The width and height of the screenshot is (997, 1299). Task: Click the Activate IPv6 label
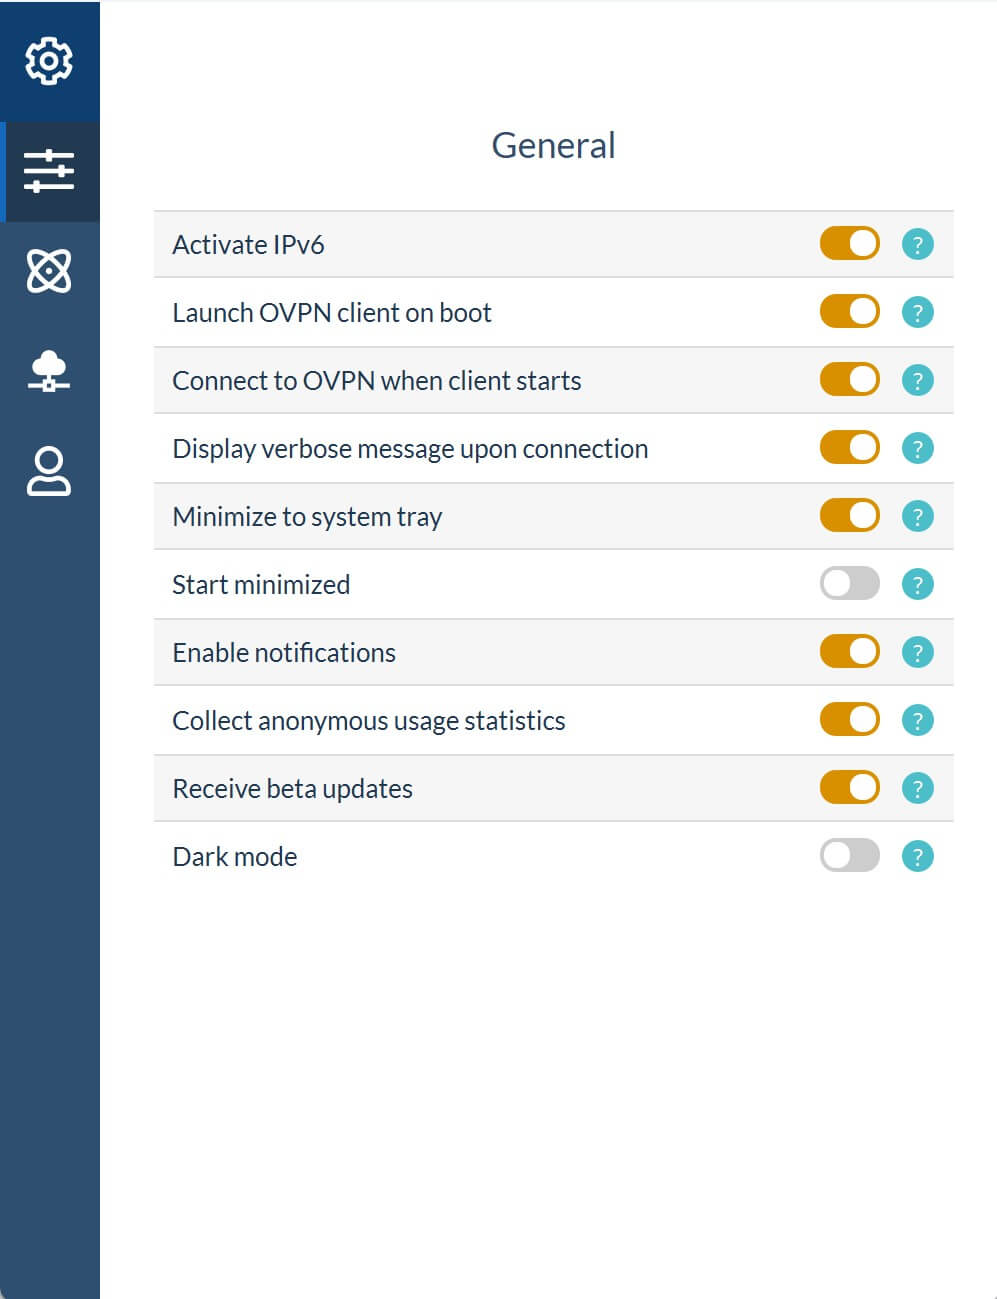click(248, 245)
